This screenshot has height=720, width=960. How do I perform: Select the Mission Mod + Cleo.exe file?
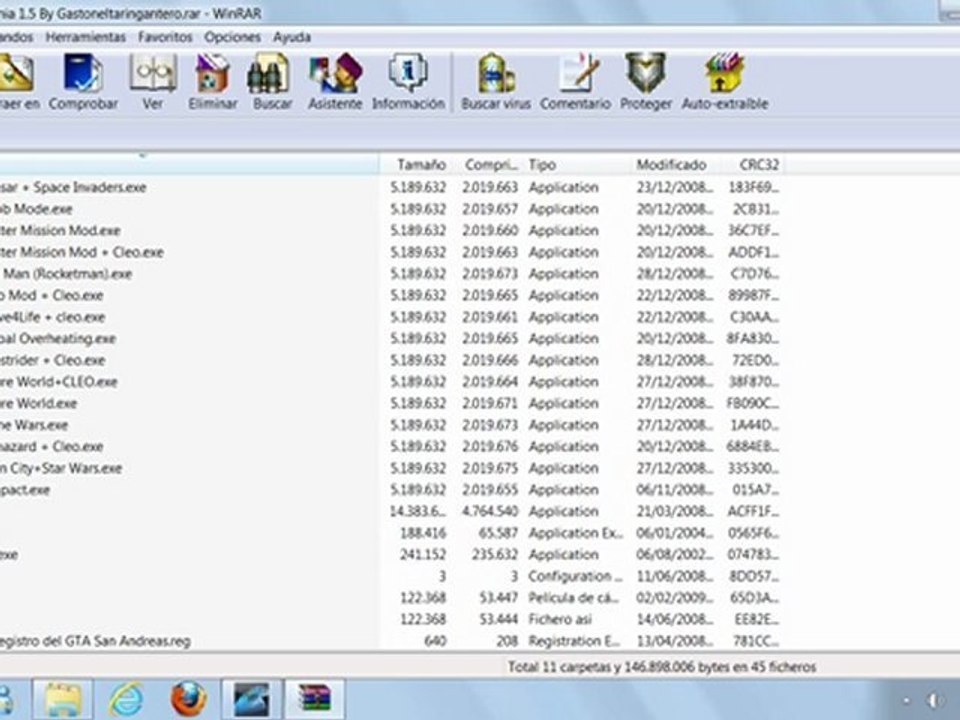tap(81, 252)
